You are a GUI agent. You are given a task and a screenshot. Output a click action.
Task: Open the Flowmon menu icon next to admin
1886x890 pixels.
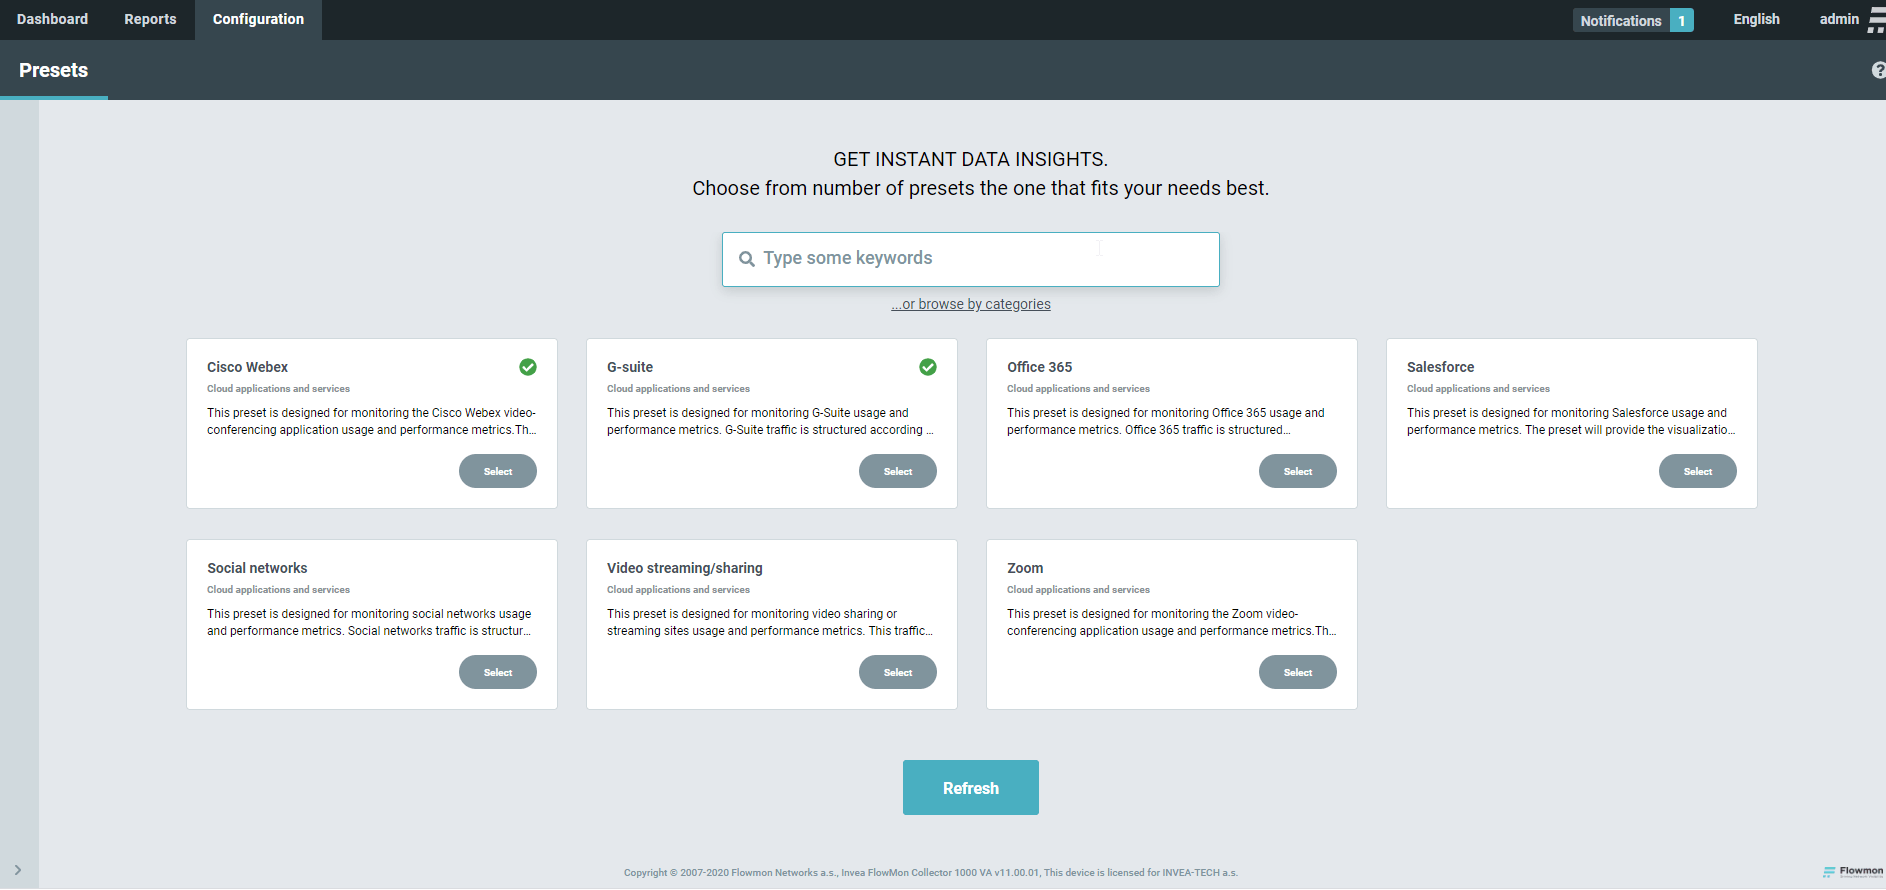(x=1876, y=20)
